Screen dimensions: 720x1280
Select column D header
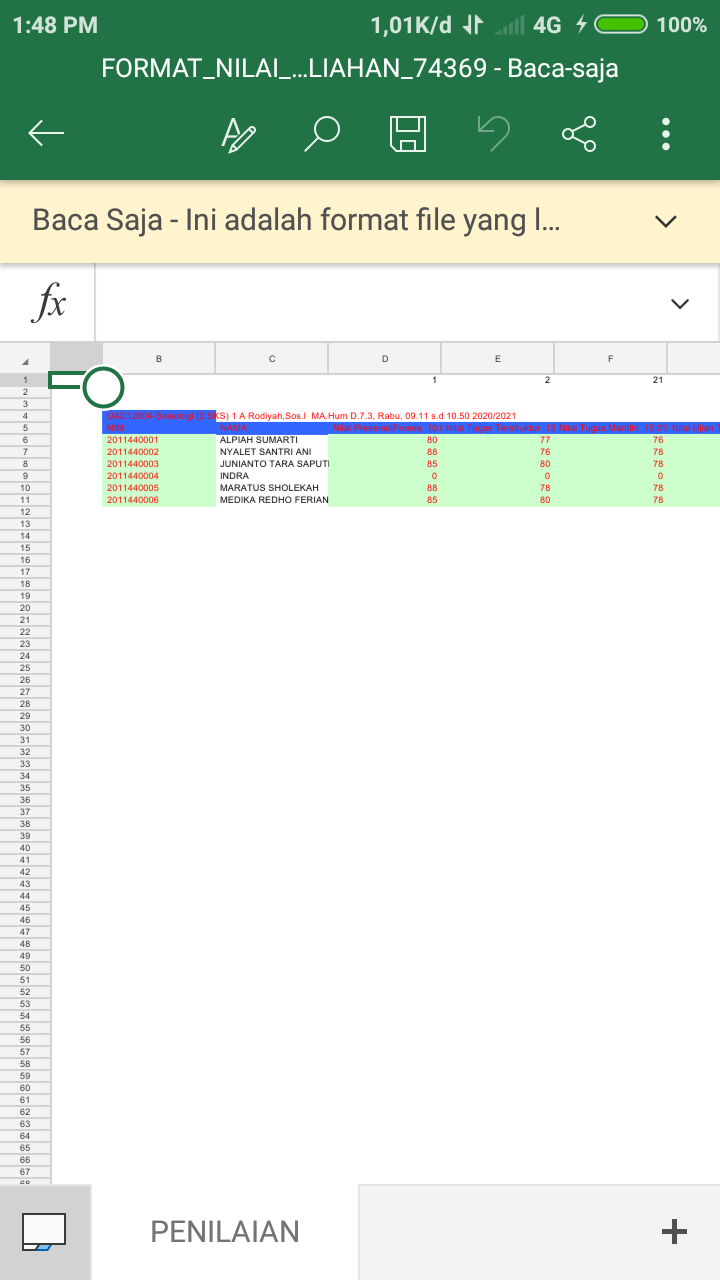(x=385, y=359)
